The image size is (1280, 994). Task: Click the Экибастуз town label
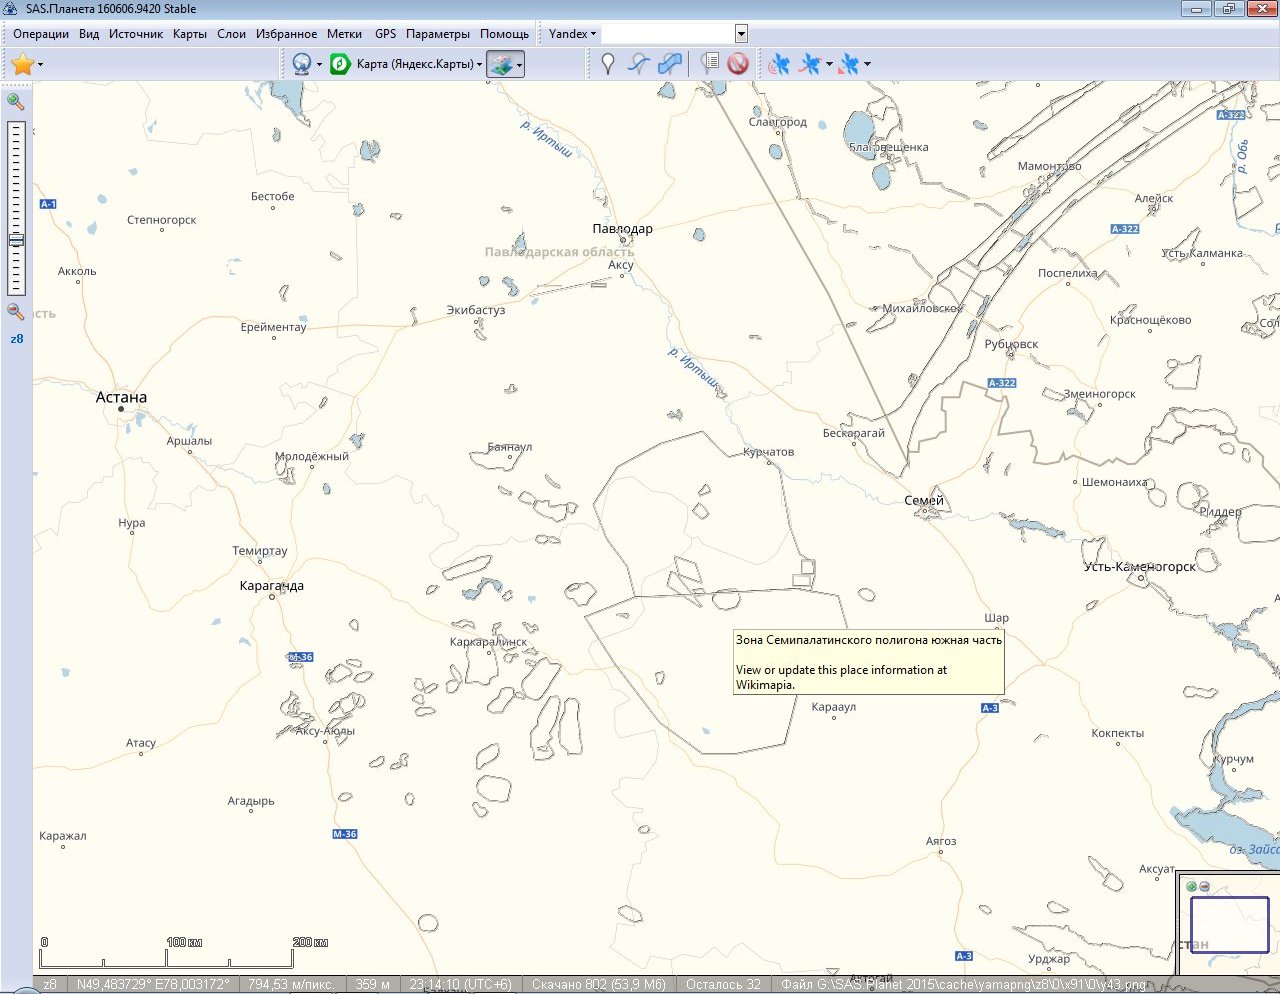[476, 310]
